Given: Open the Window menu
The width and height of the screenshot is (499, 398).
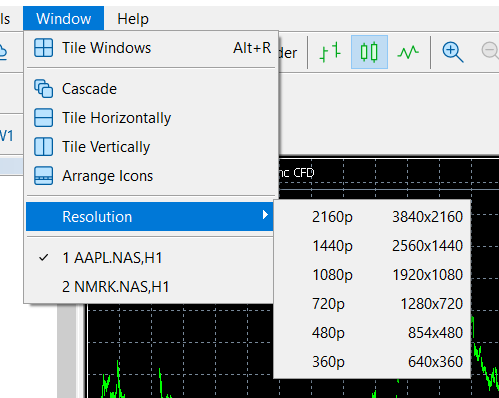Looking at the screenshot, I should (63, 18).
